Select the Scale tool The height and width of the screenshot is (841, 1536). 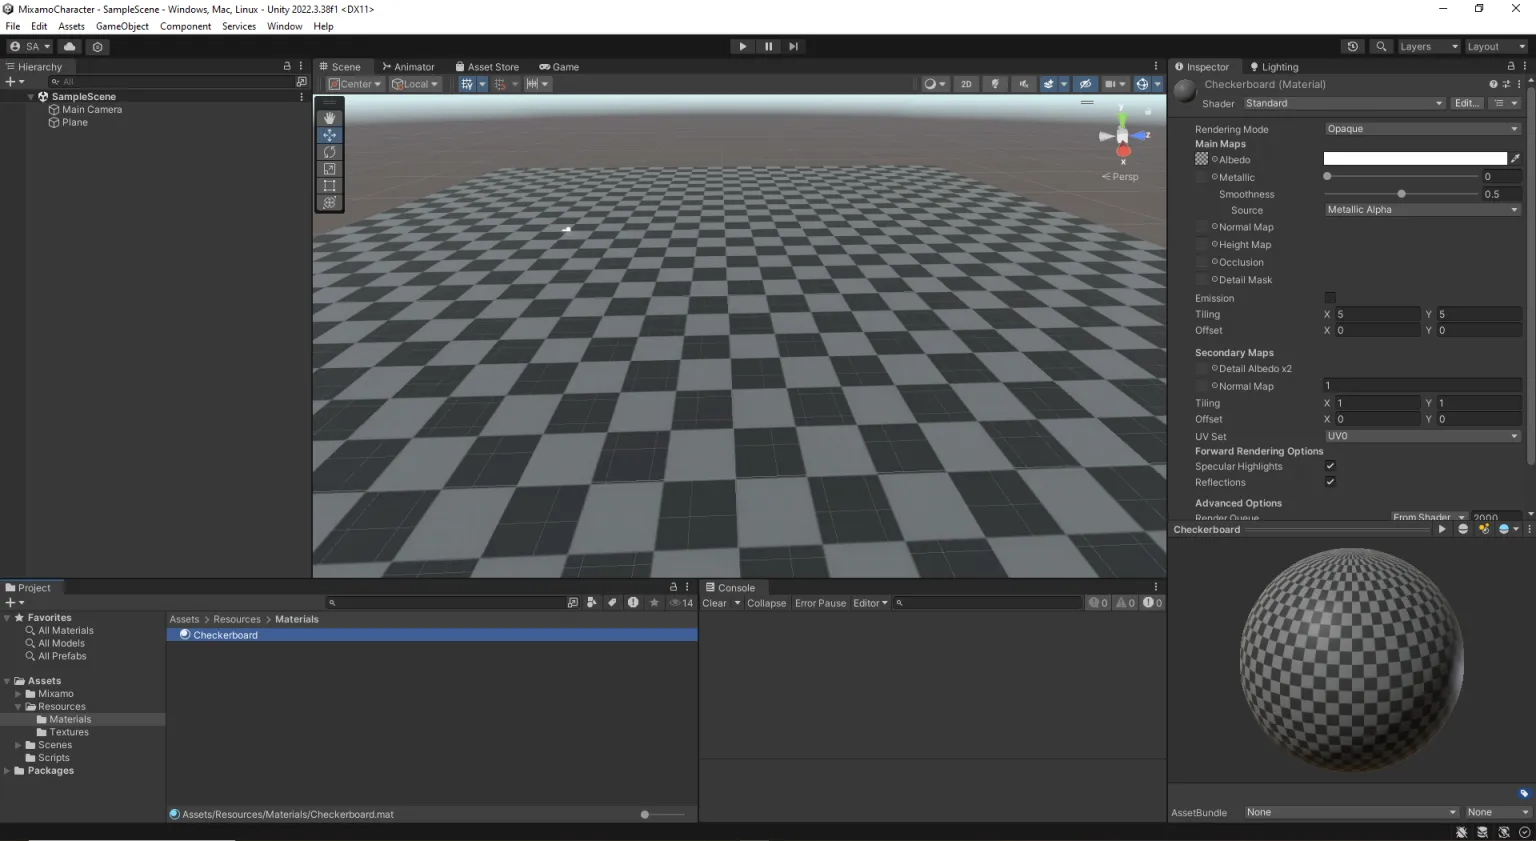(x=330, y=168)
